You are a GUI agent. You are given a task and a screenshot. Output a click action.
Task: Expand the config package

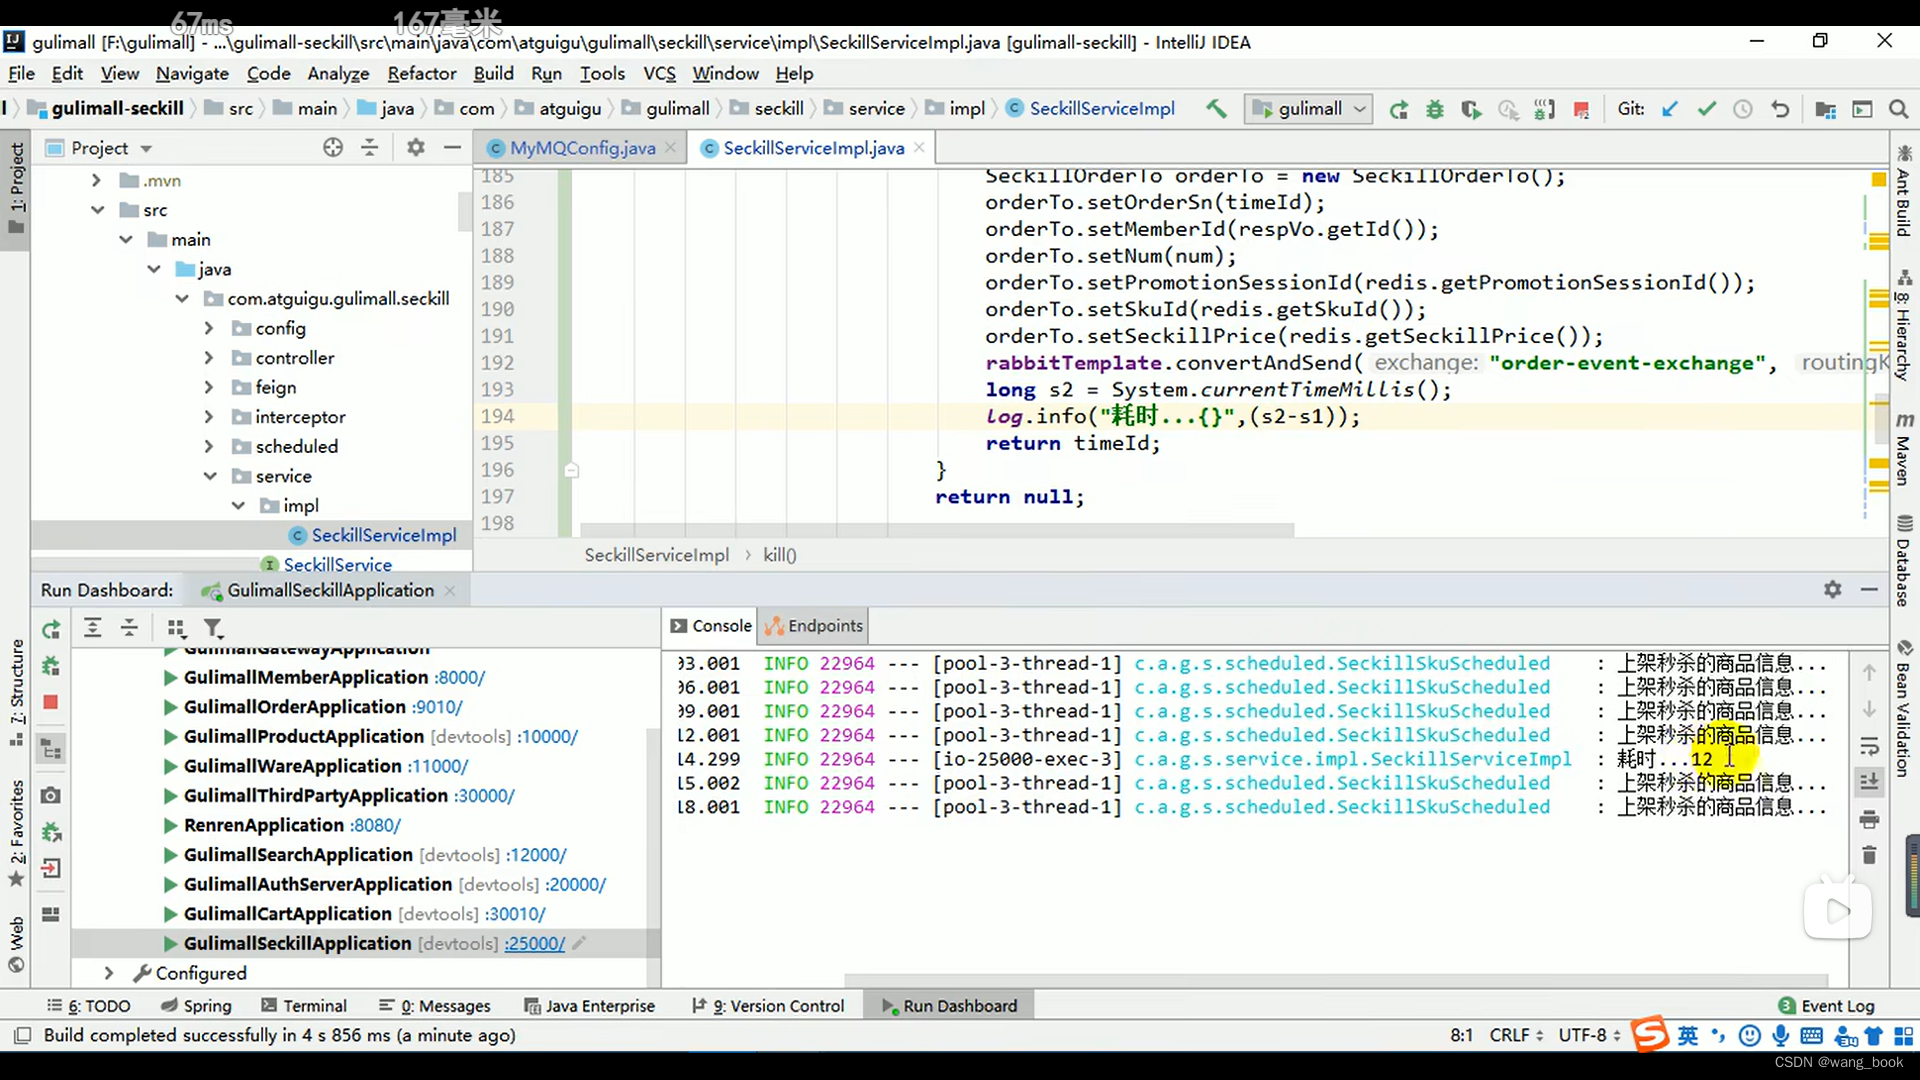(x=209, y=328)
